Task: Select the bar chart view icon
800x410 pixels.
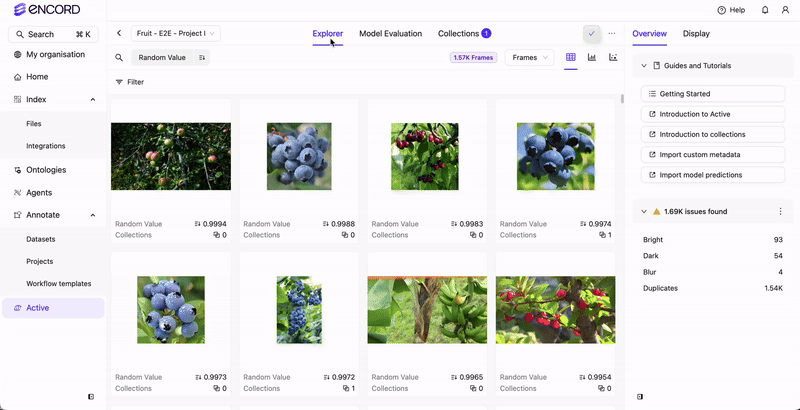Action: 592,57
